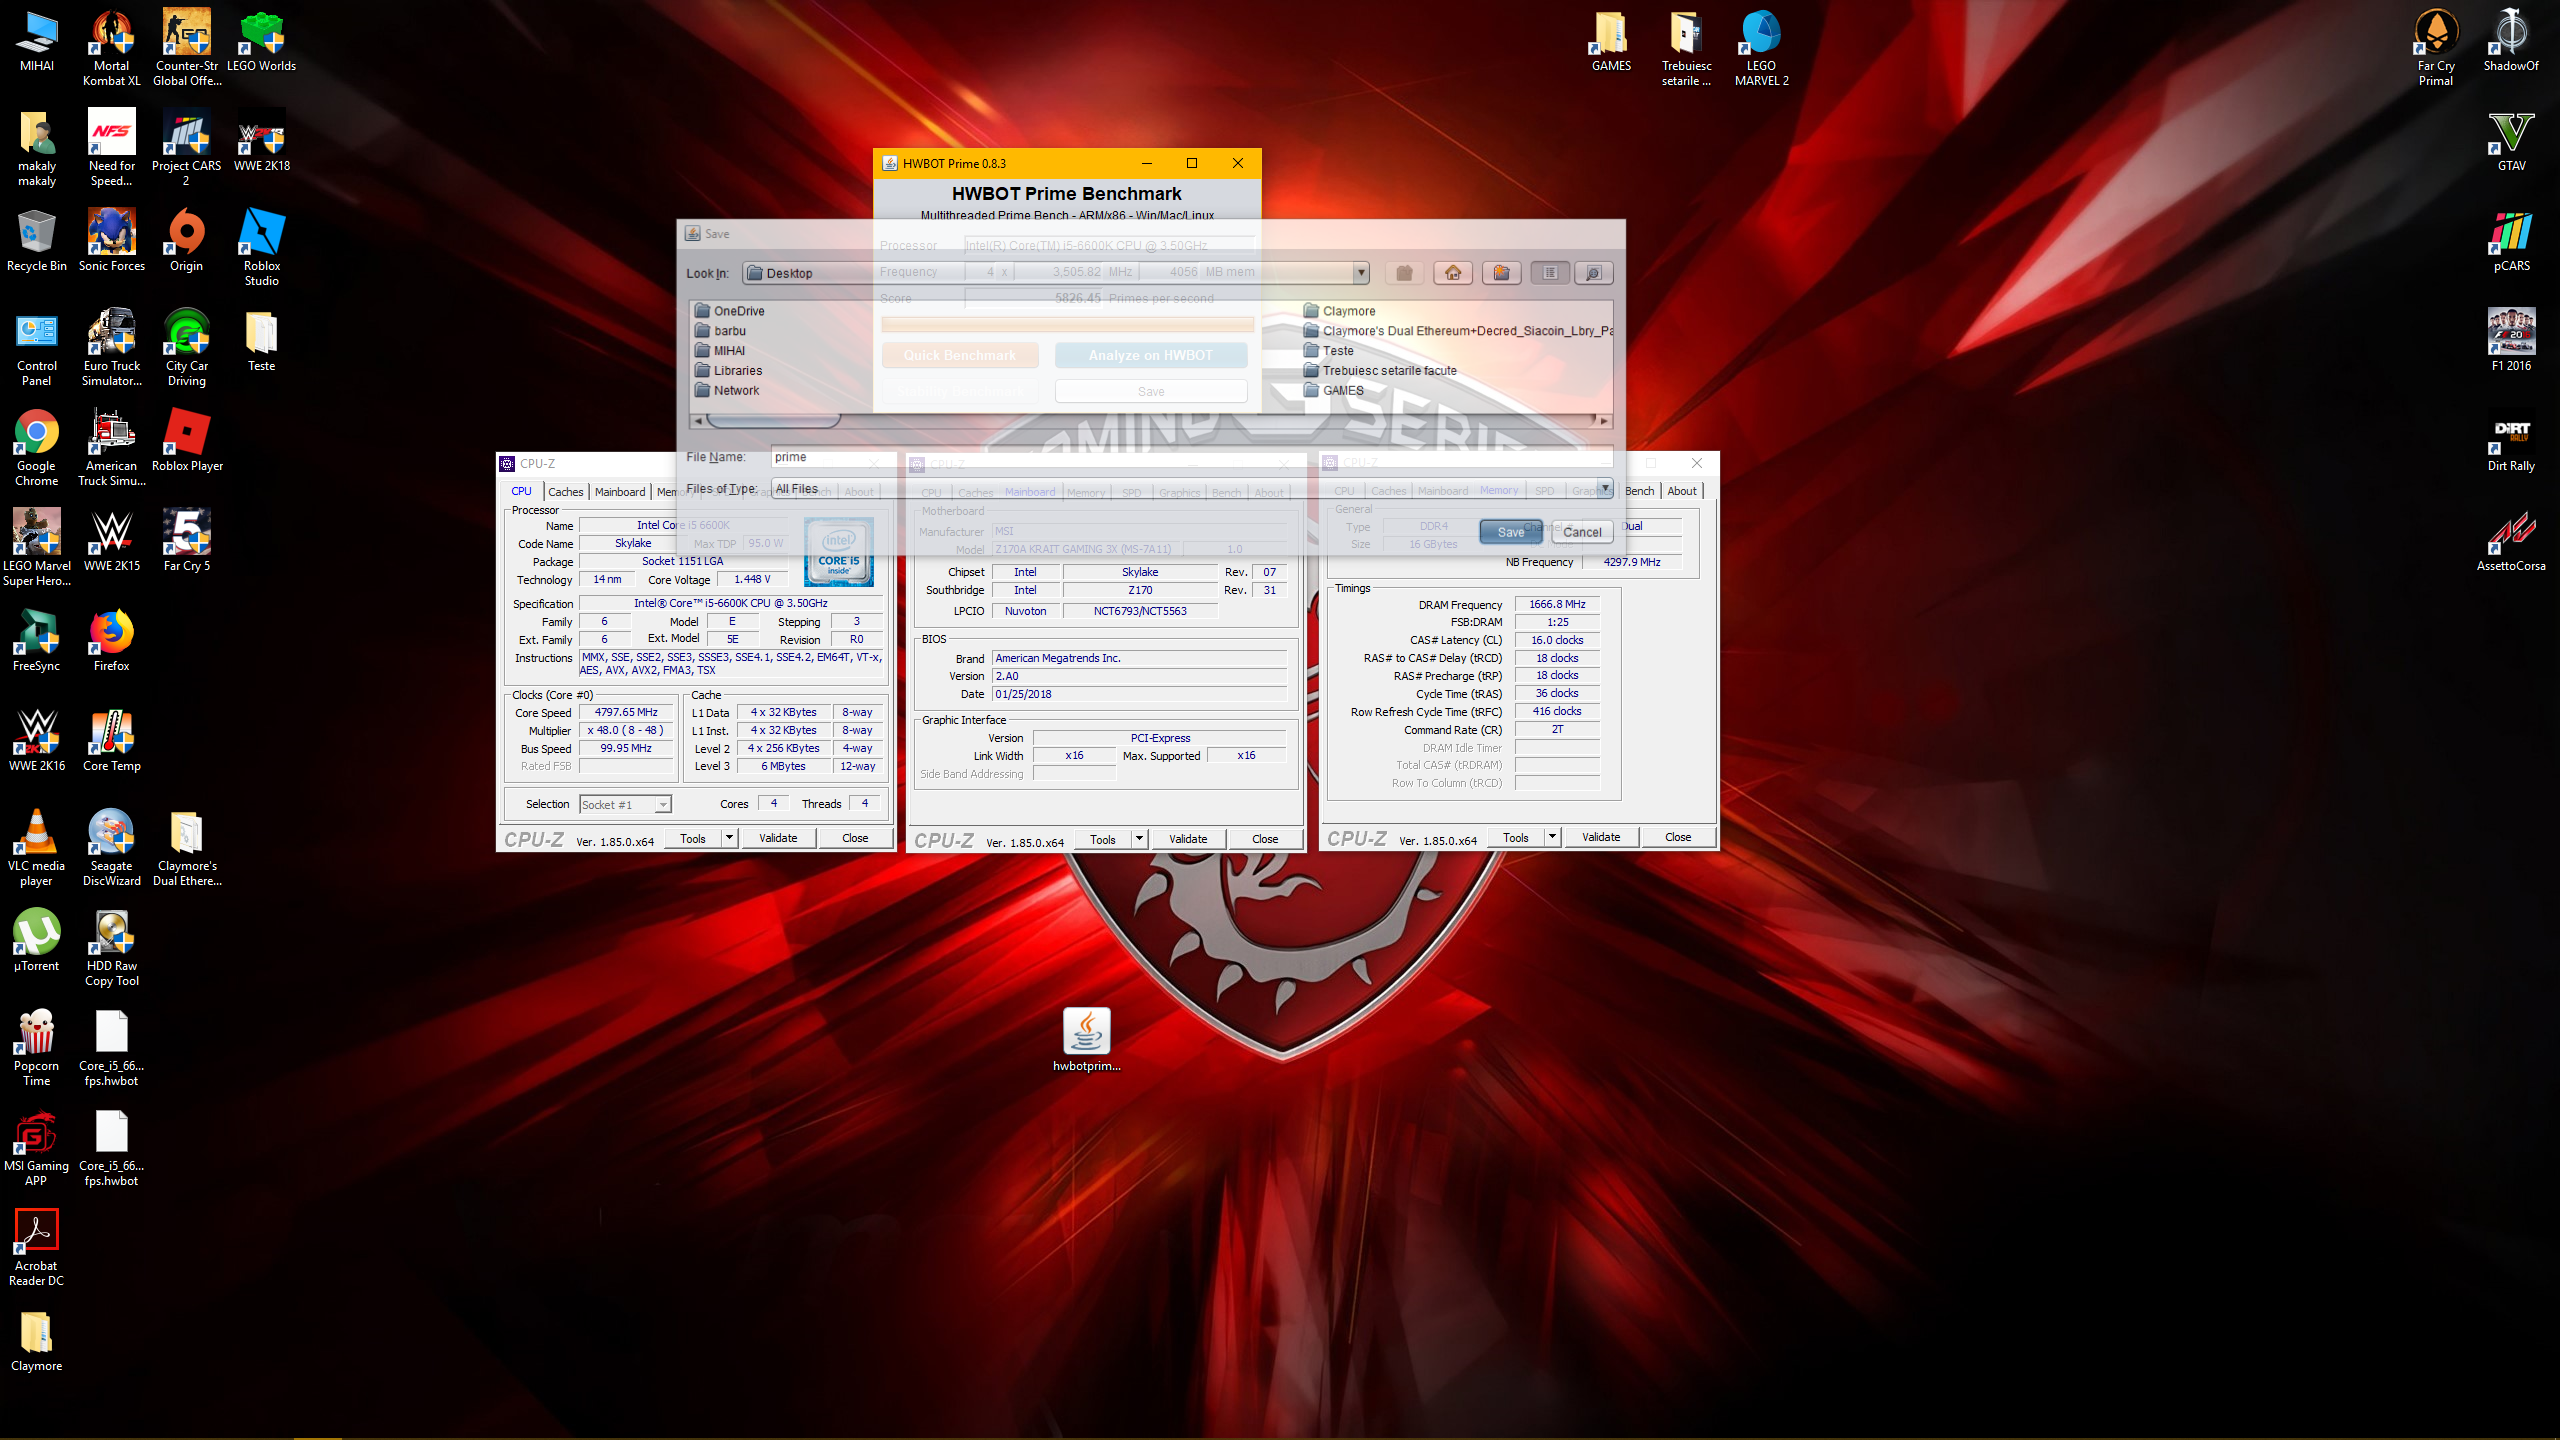Click the Up One Level folder icon
2560x1440 pixels.
pos(1404,273)
